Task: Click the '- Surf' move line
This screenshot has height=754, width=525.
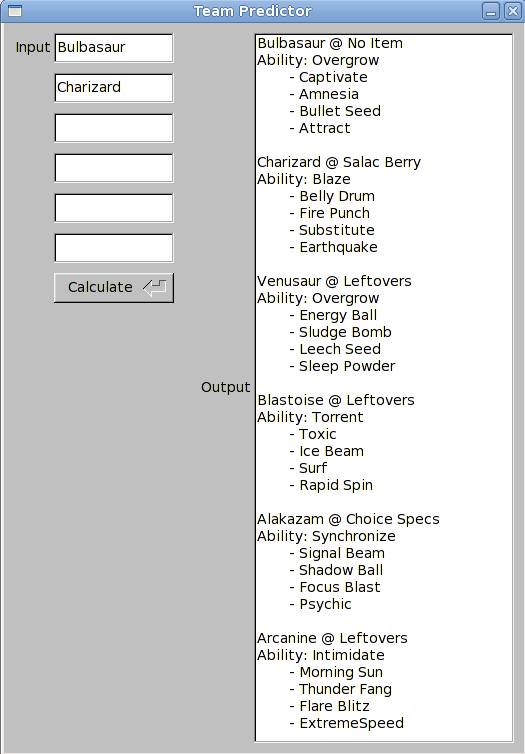Action: (x=308, y=468)
